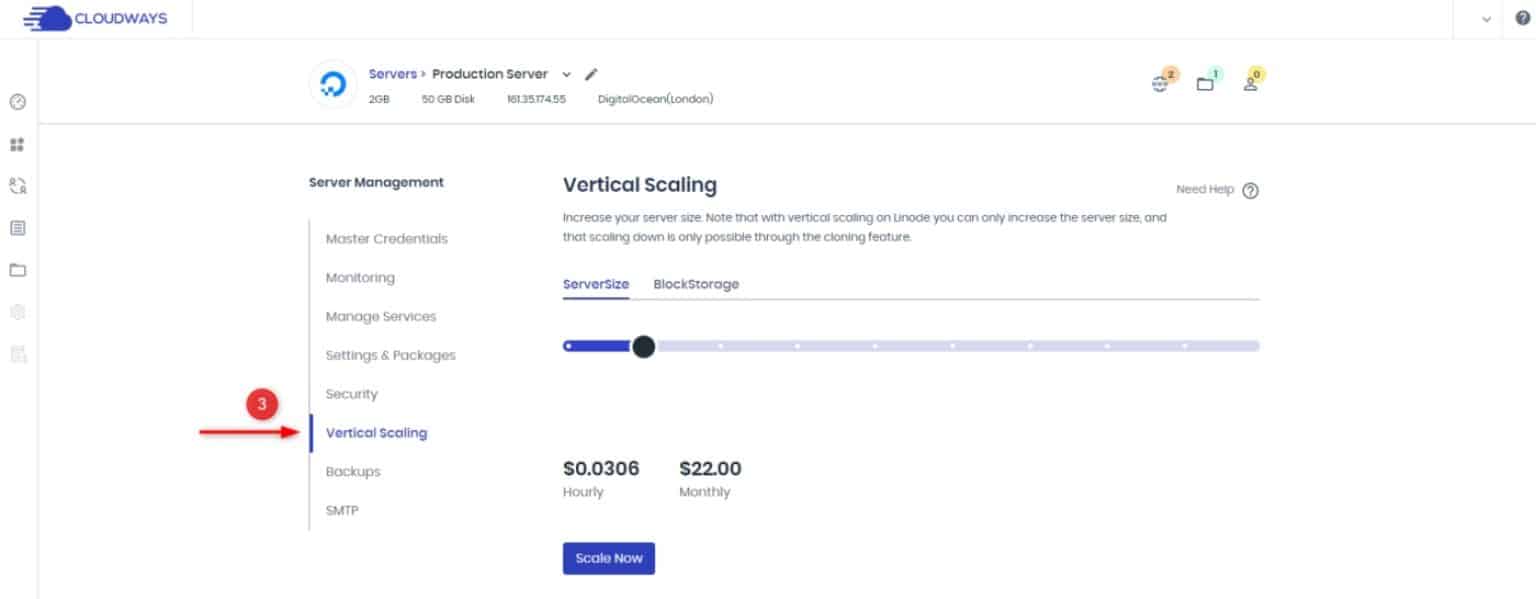This screenshot has width=1536, height=599.
Task: Select the ServerSize tab
Action: click(596, 284)
